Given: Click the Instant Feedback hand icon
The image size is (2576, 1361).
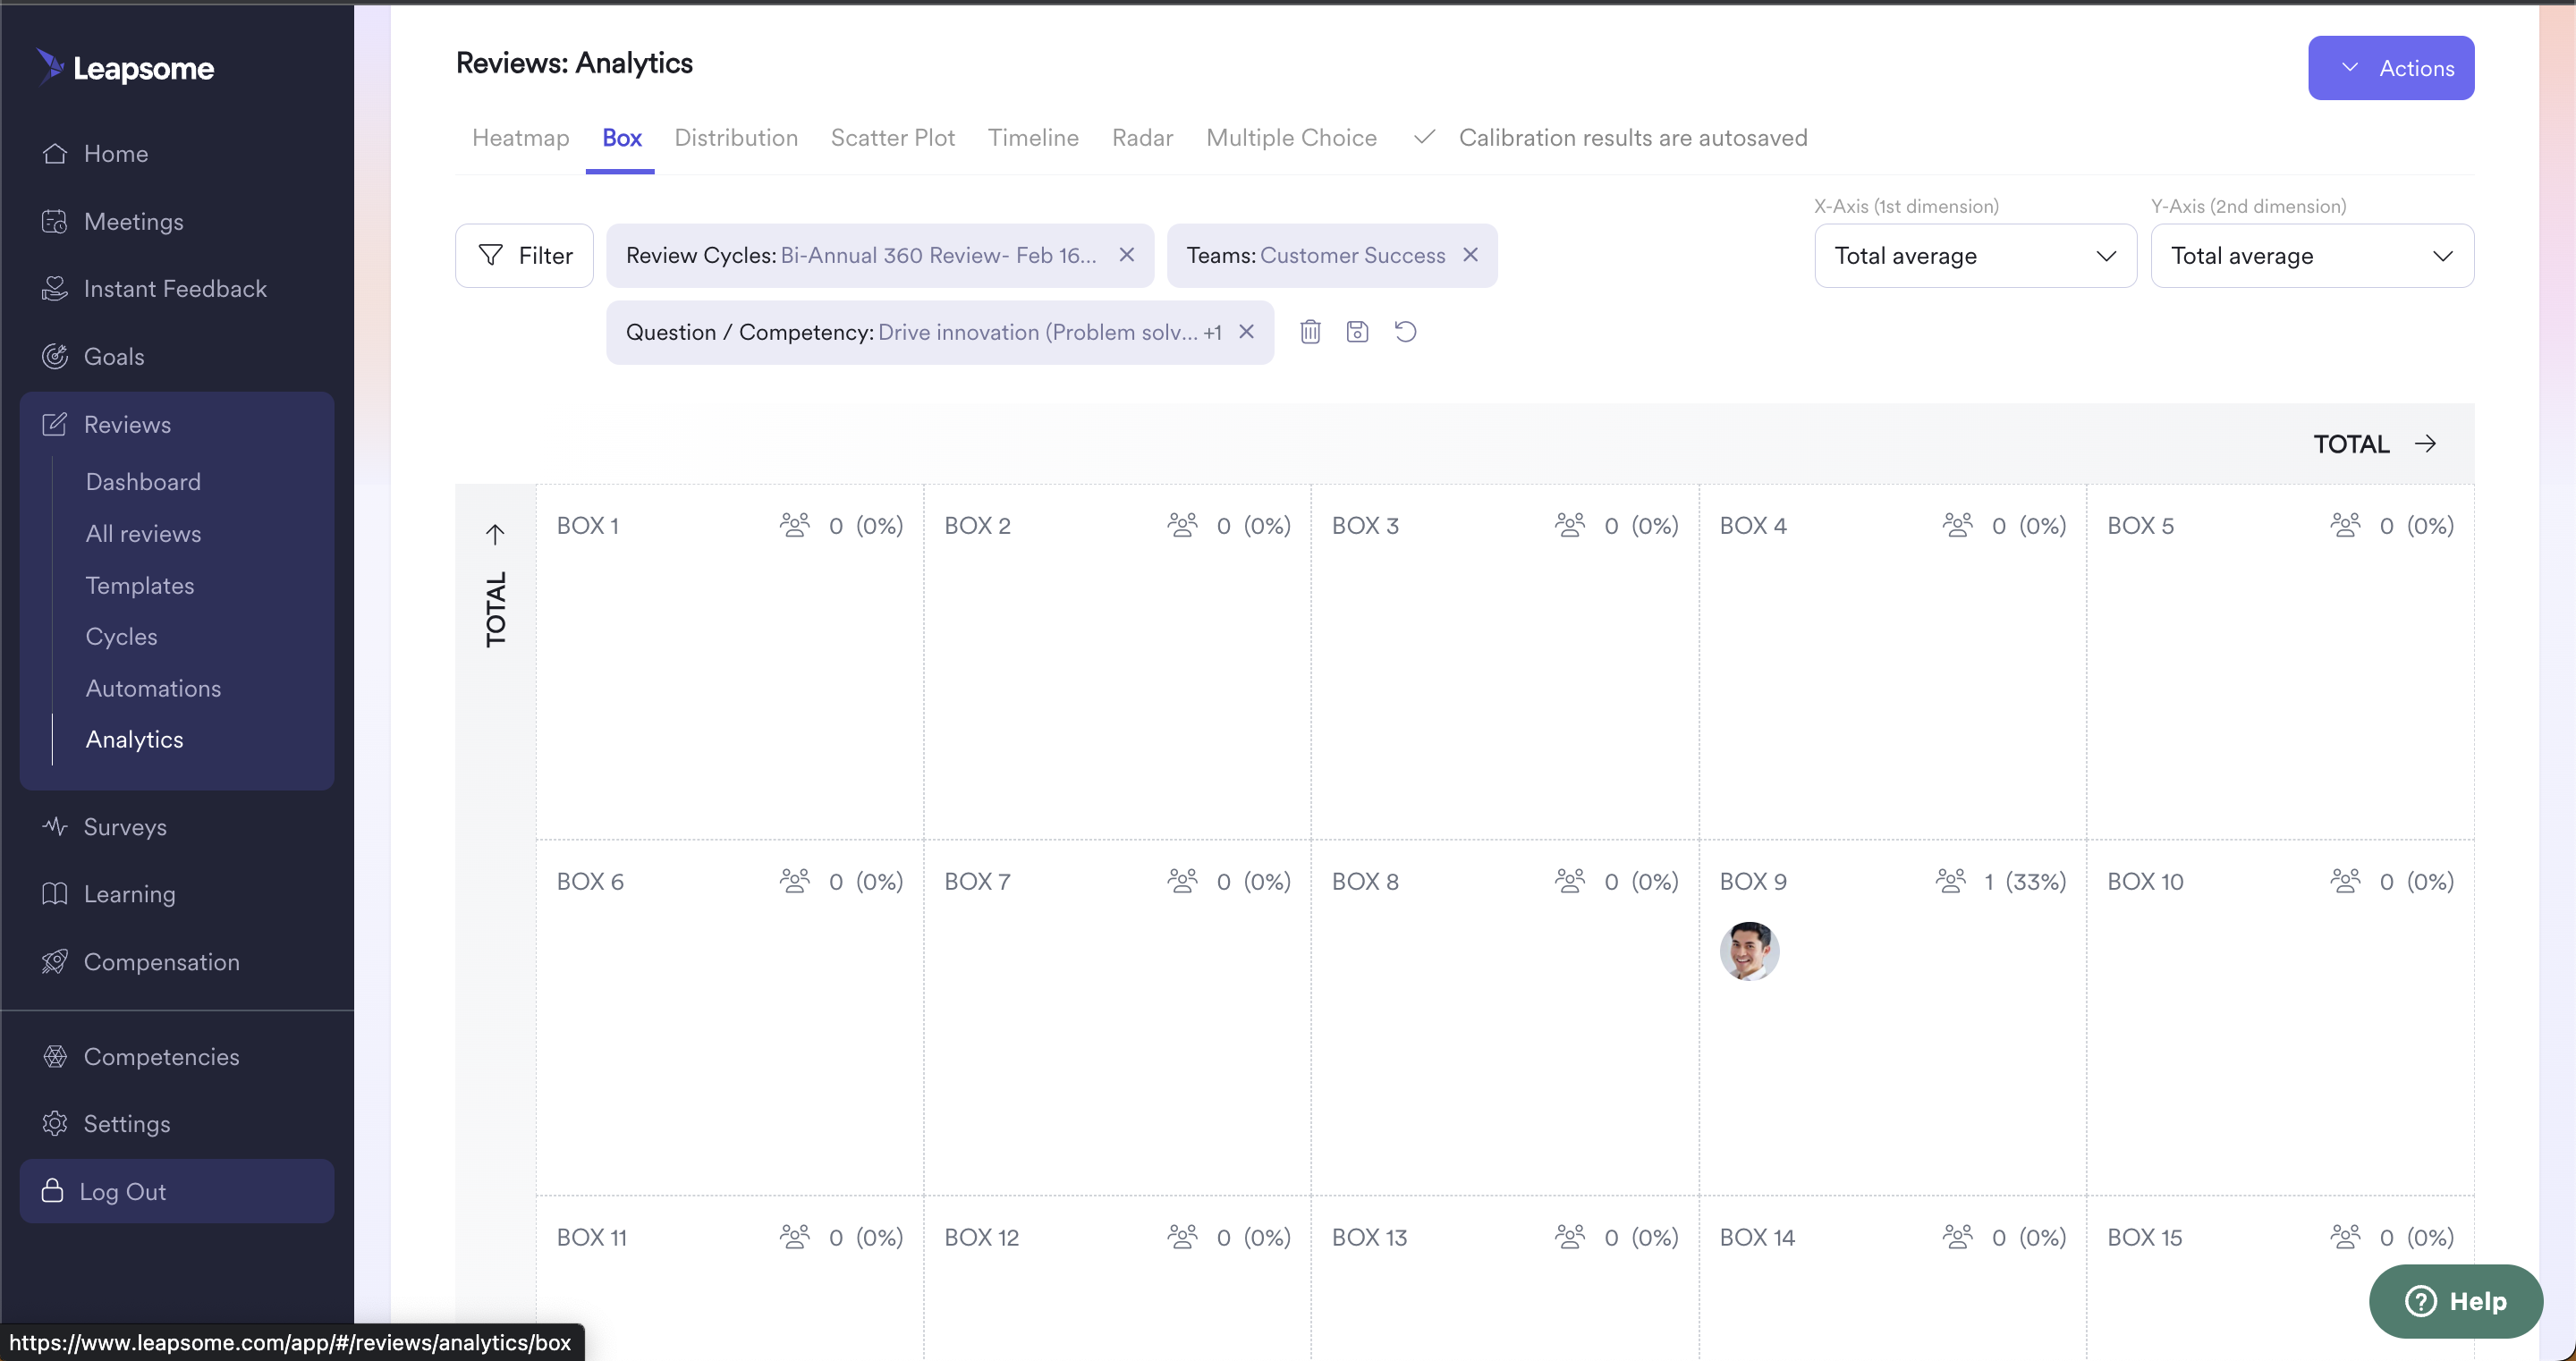Looking at the screenshot, I should point(55,288).
